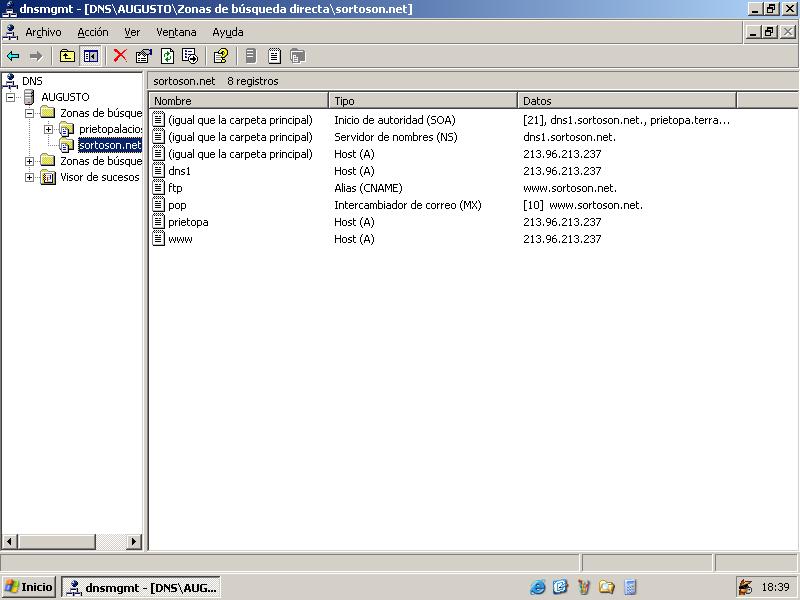
Task: Select the prietopalacios zone
Action: [110, 129]
